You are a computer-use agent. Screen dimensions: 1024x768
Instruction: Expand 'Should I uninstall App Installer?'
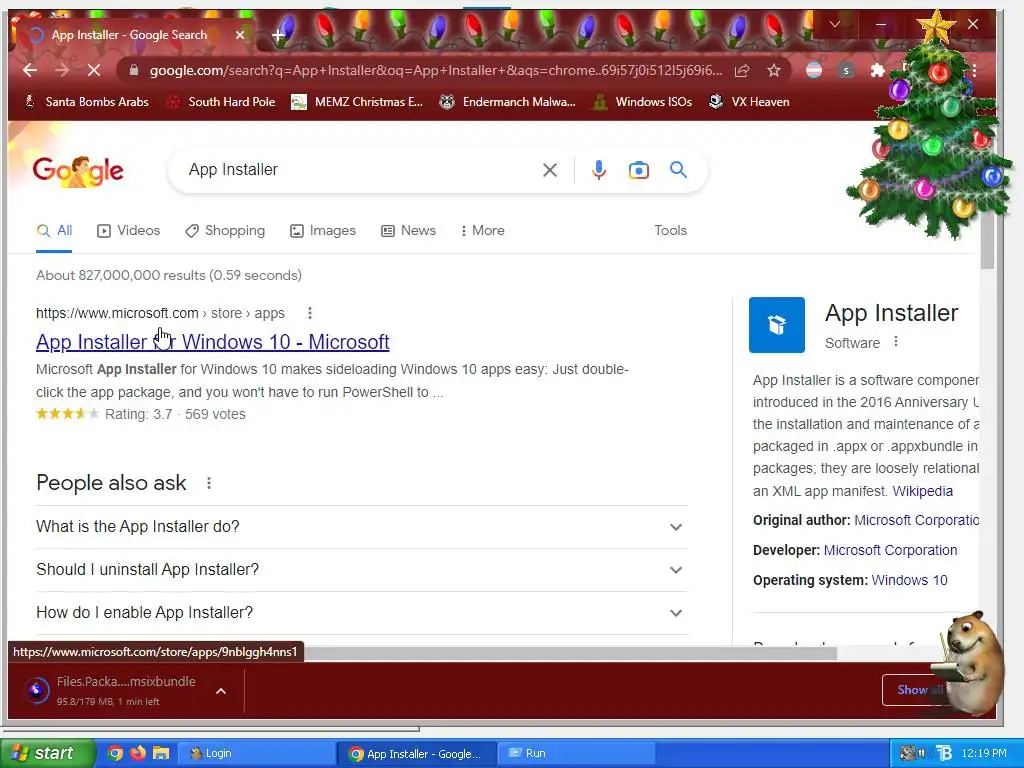click(362, 570)
